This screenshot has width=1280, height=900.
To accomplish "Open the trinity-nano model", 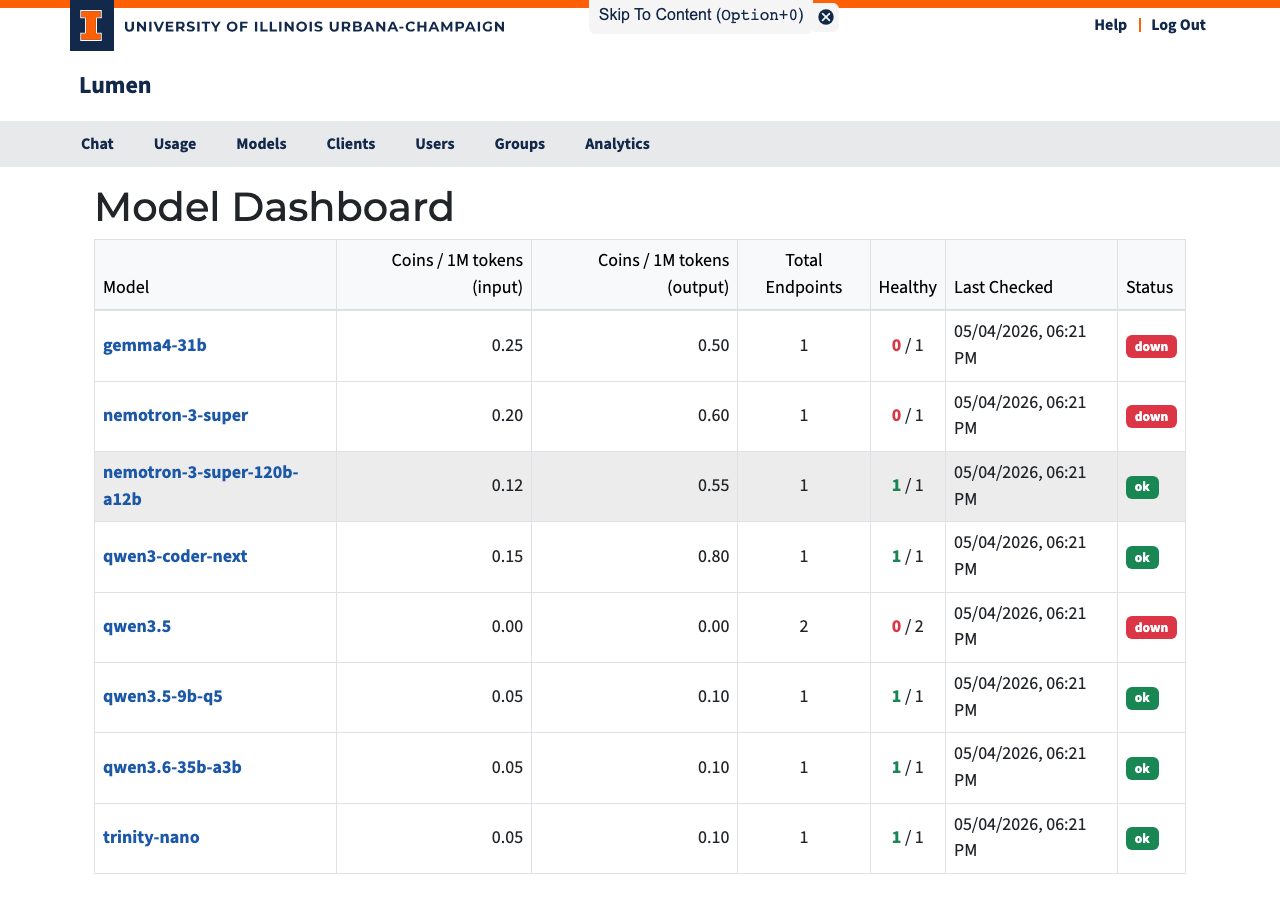I will click(x=151, y=837).
